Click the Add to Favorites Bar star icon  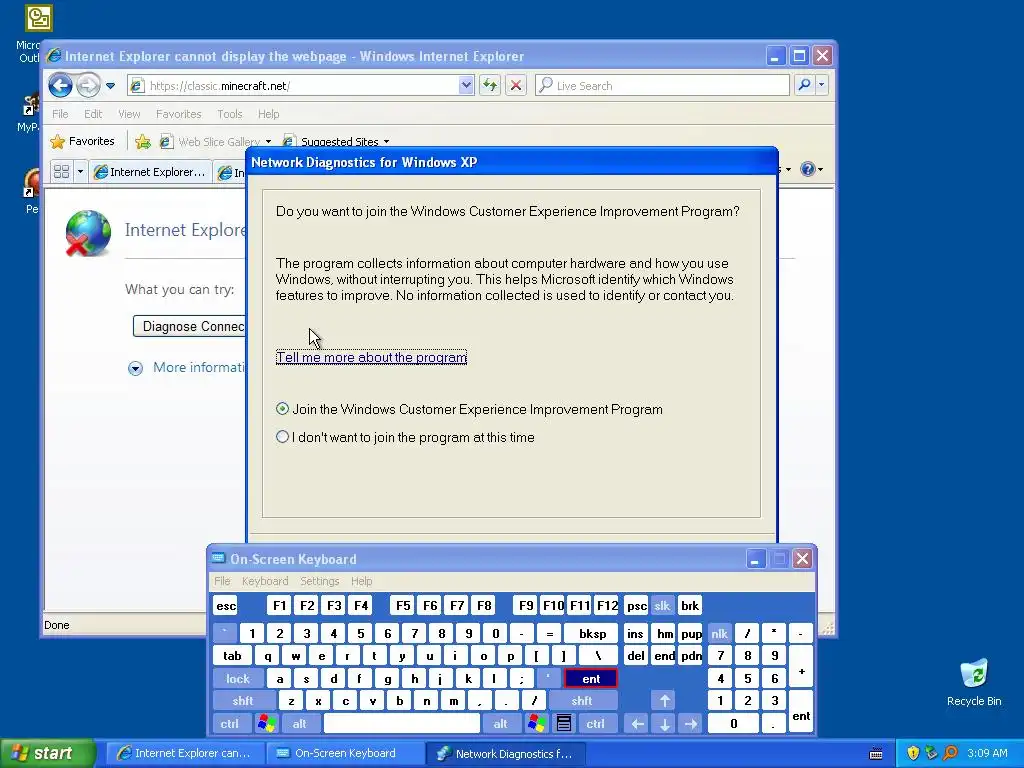[x=143, y=141]
